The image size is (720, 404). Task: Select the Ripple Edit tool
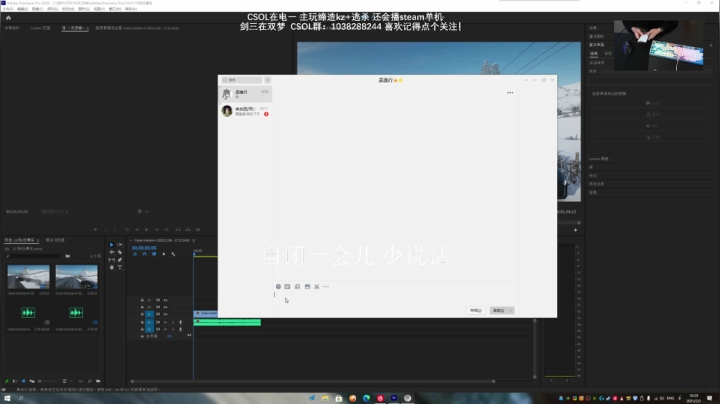click(x=112, y=252)
